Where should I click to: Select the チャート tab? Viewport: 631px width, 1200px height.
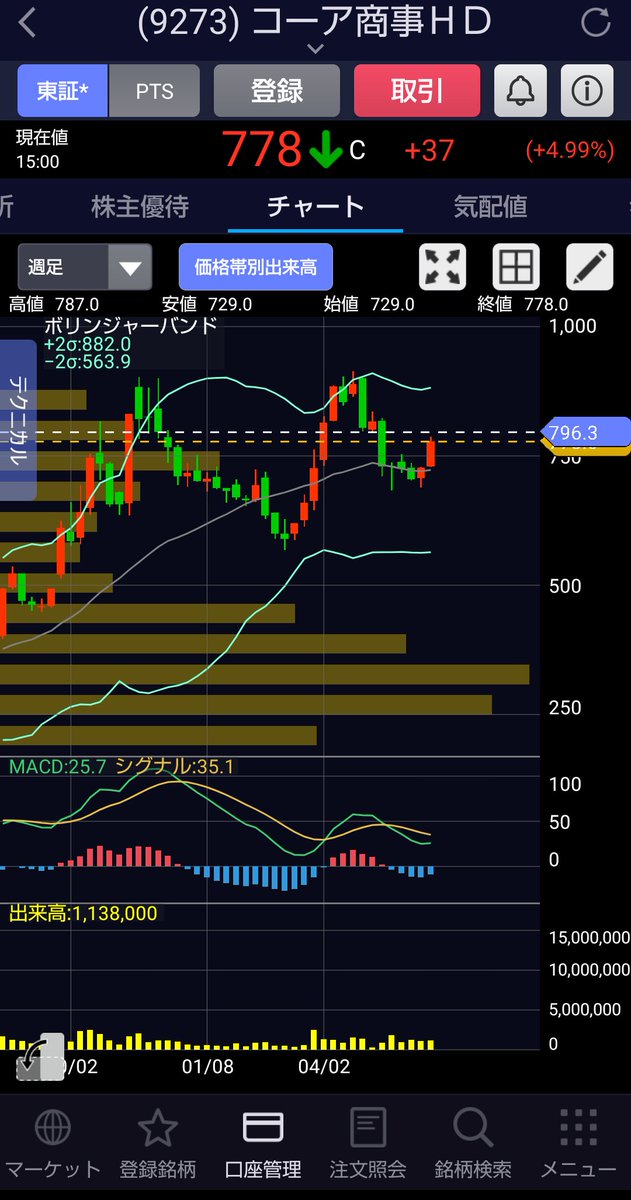316,207
